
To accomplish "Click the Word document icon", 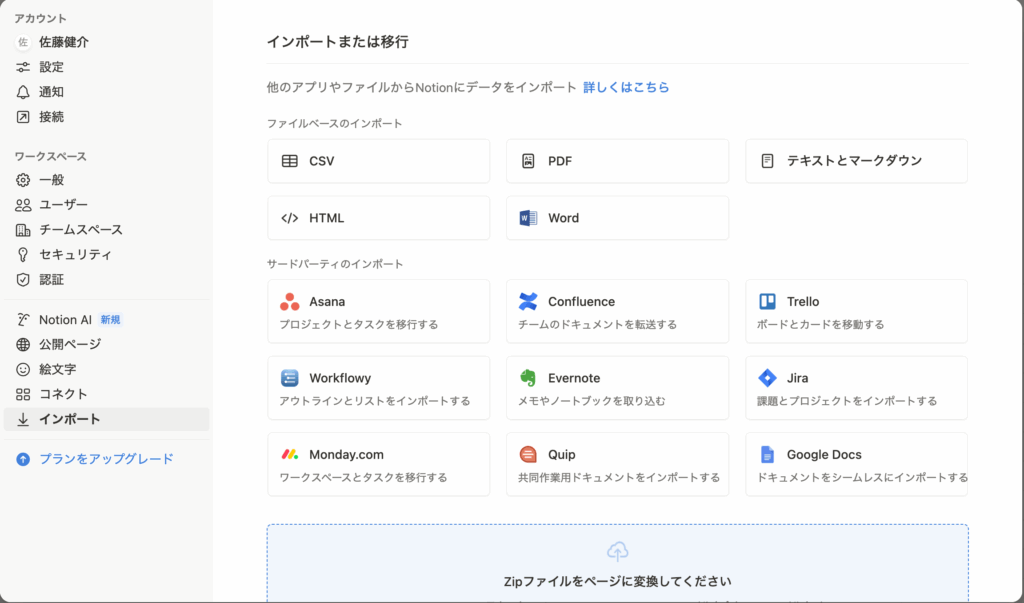I will pos(528,218).
